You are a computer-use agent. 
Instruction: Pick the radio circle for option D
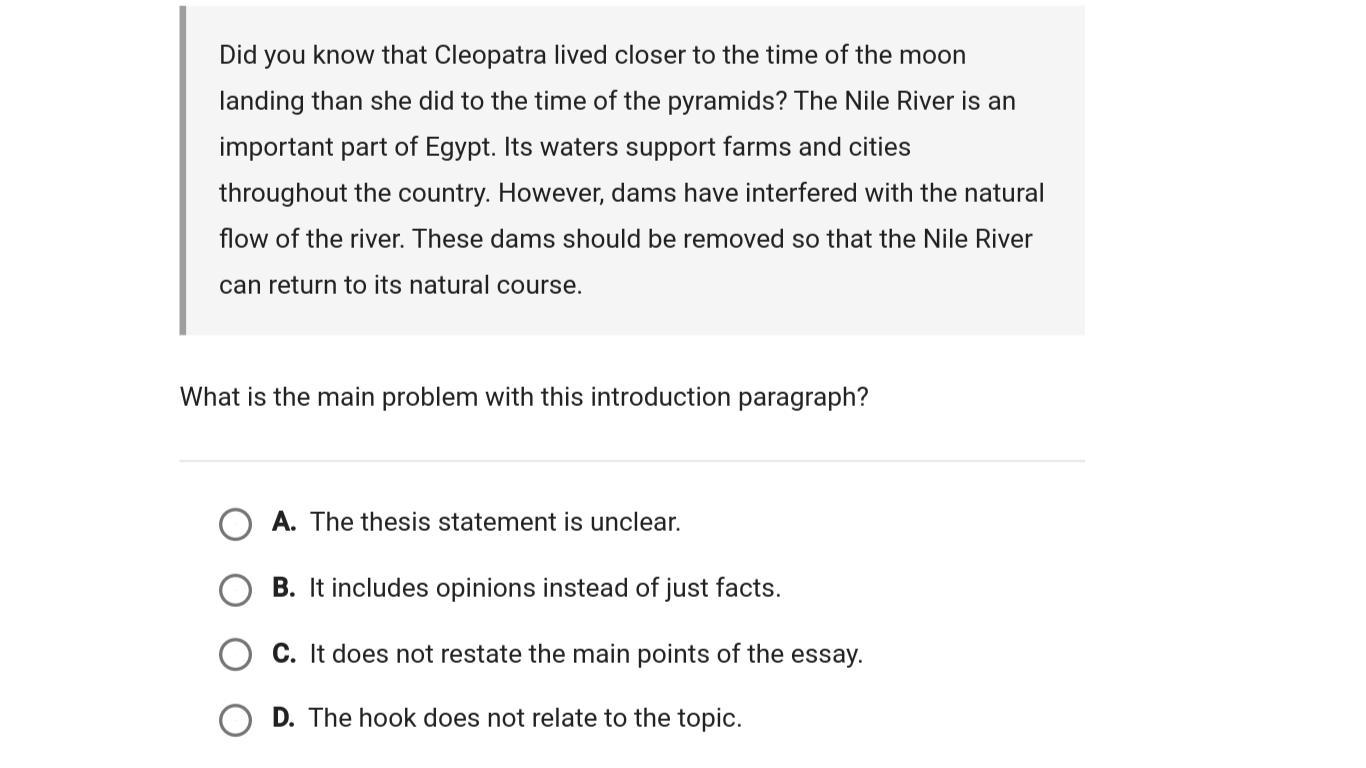(x=235, y=720)
